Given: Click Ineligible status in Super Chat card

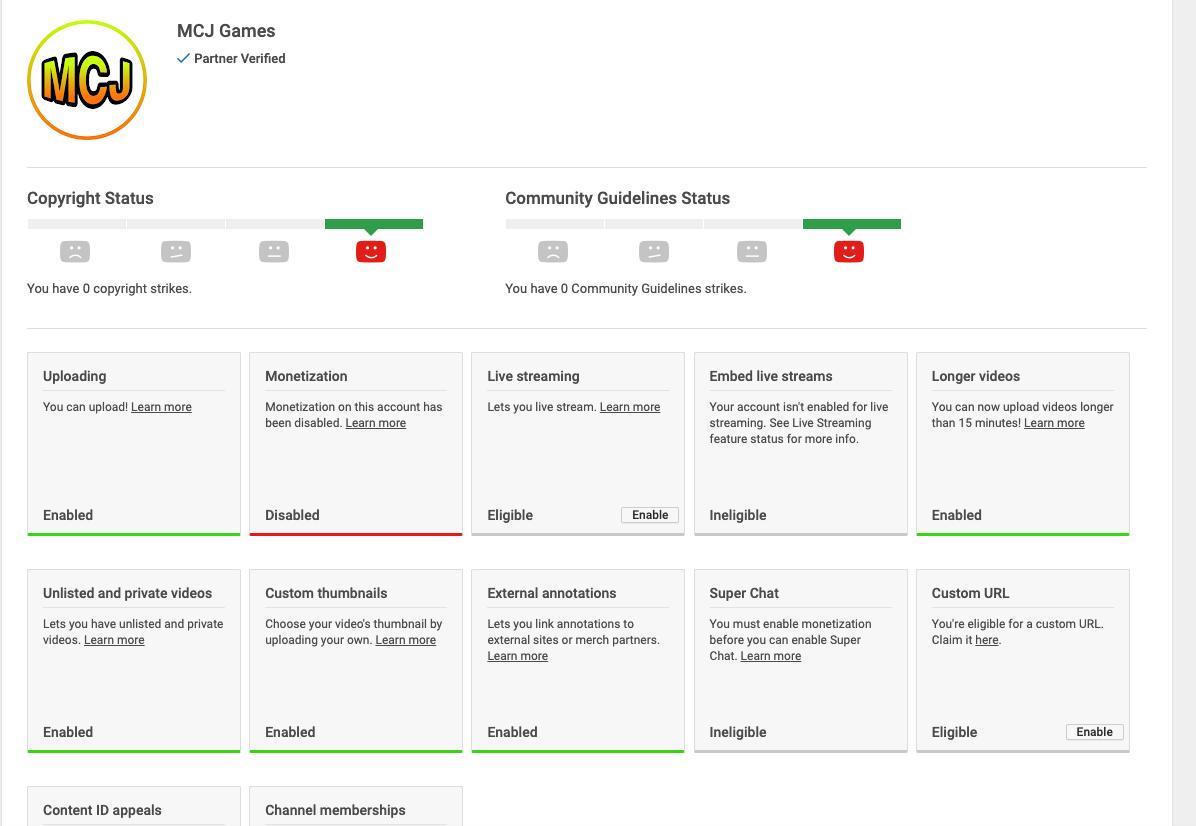Looking at the screenshot, I should [x=738, y=732].
